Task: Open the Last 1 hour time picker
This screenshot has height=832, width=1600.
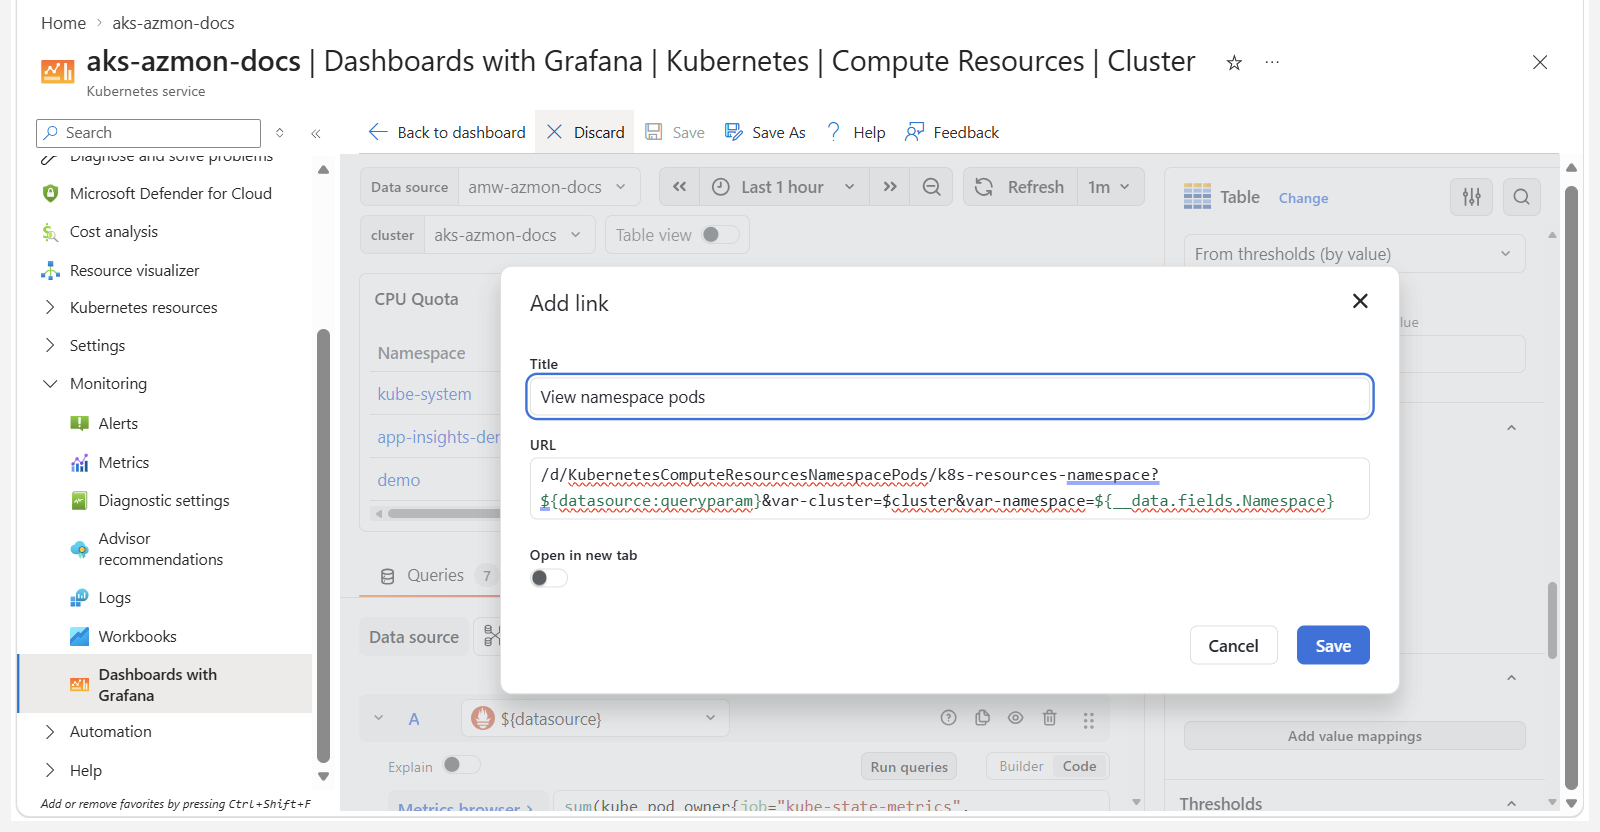Action: (x=783, y=187)
